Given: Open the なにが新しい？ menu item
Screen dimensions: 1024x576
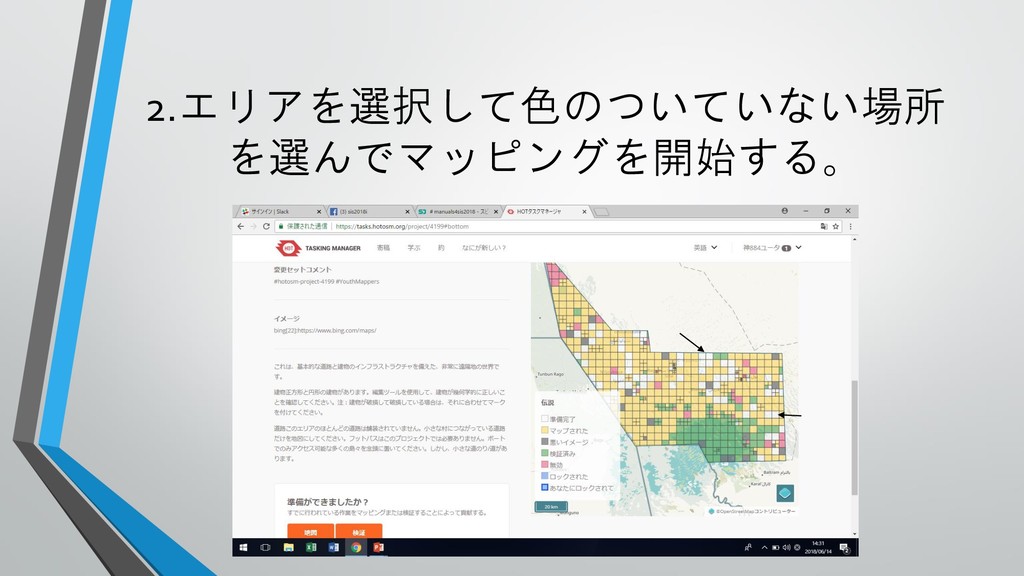Looking at the screenshot, I should pyautogui.click(x=484, y=248).
